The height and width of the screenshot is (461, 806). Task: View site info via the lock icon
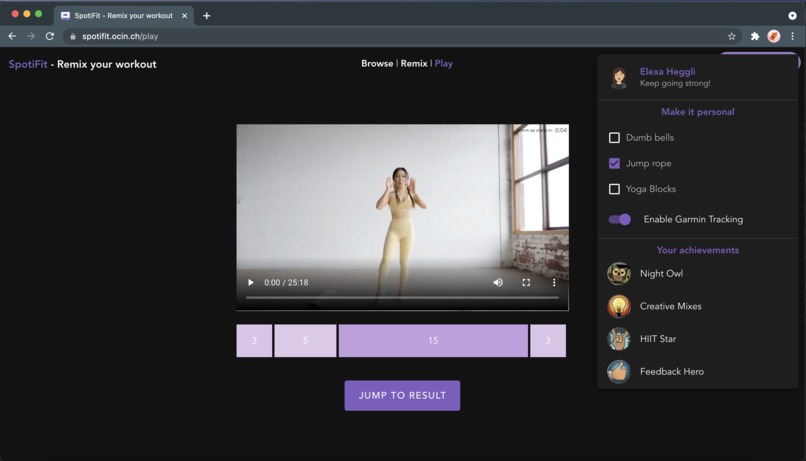point(72,36)
